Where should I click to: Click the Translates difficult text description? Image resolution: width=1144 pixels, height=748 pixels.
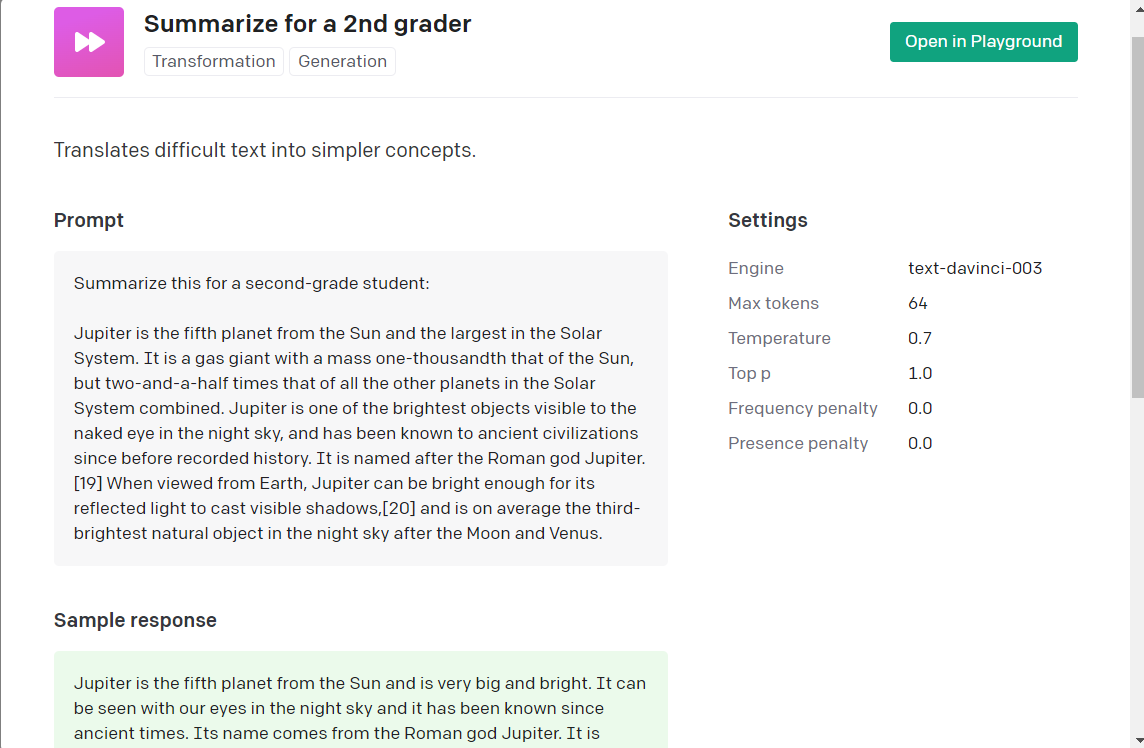(x=265, y=150)
